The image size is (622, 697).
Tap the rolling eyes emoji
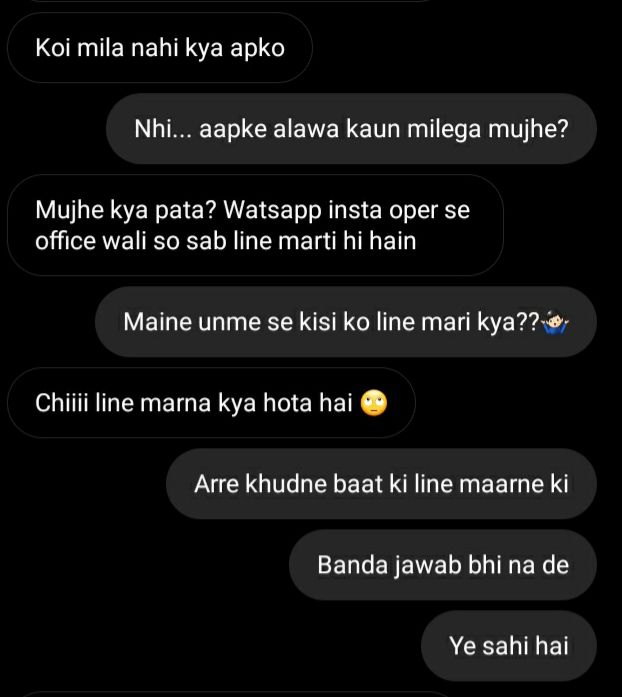374,403
